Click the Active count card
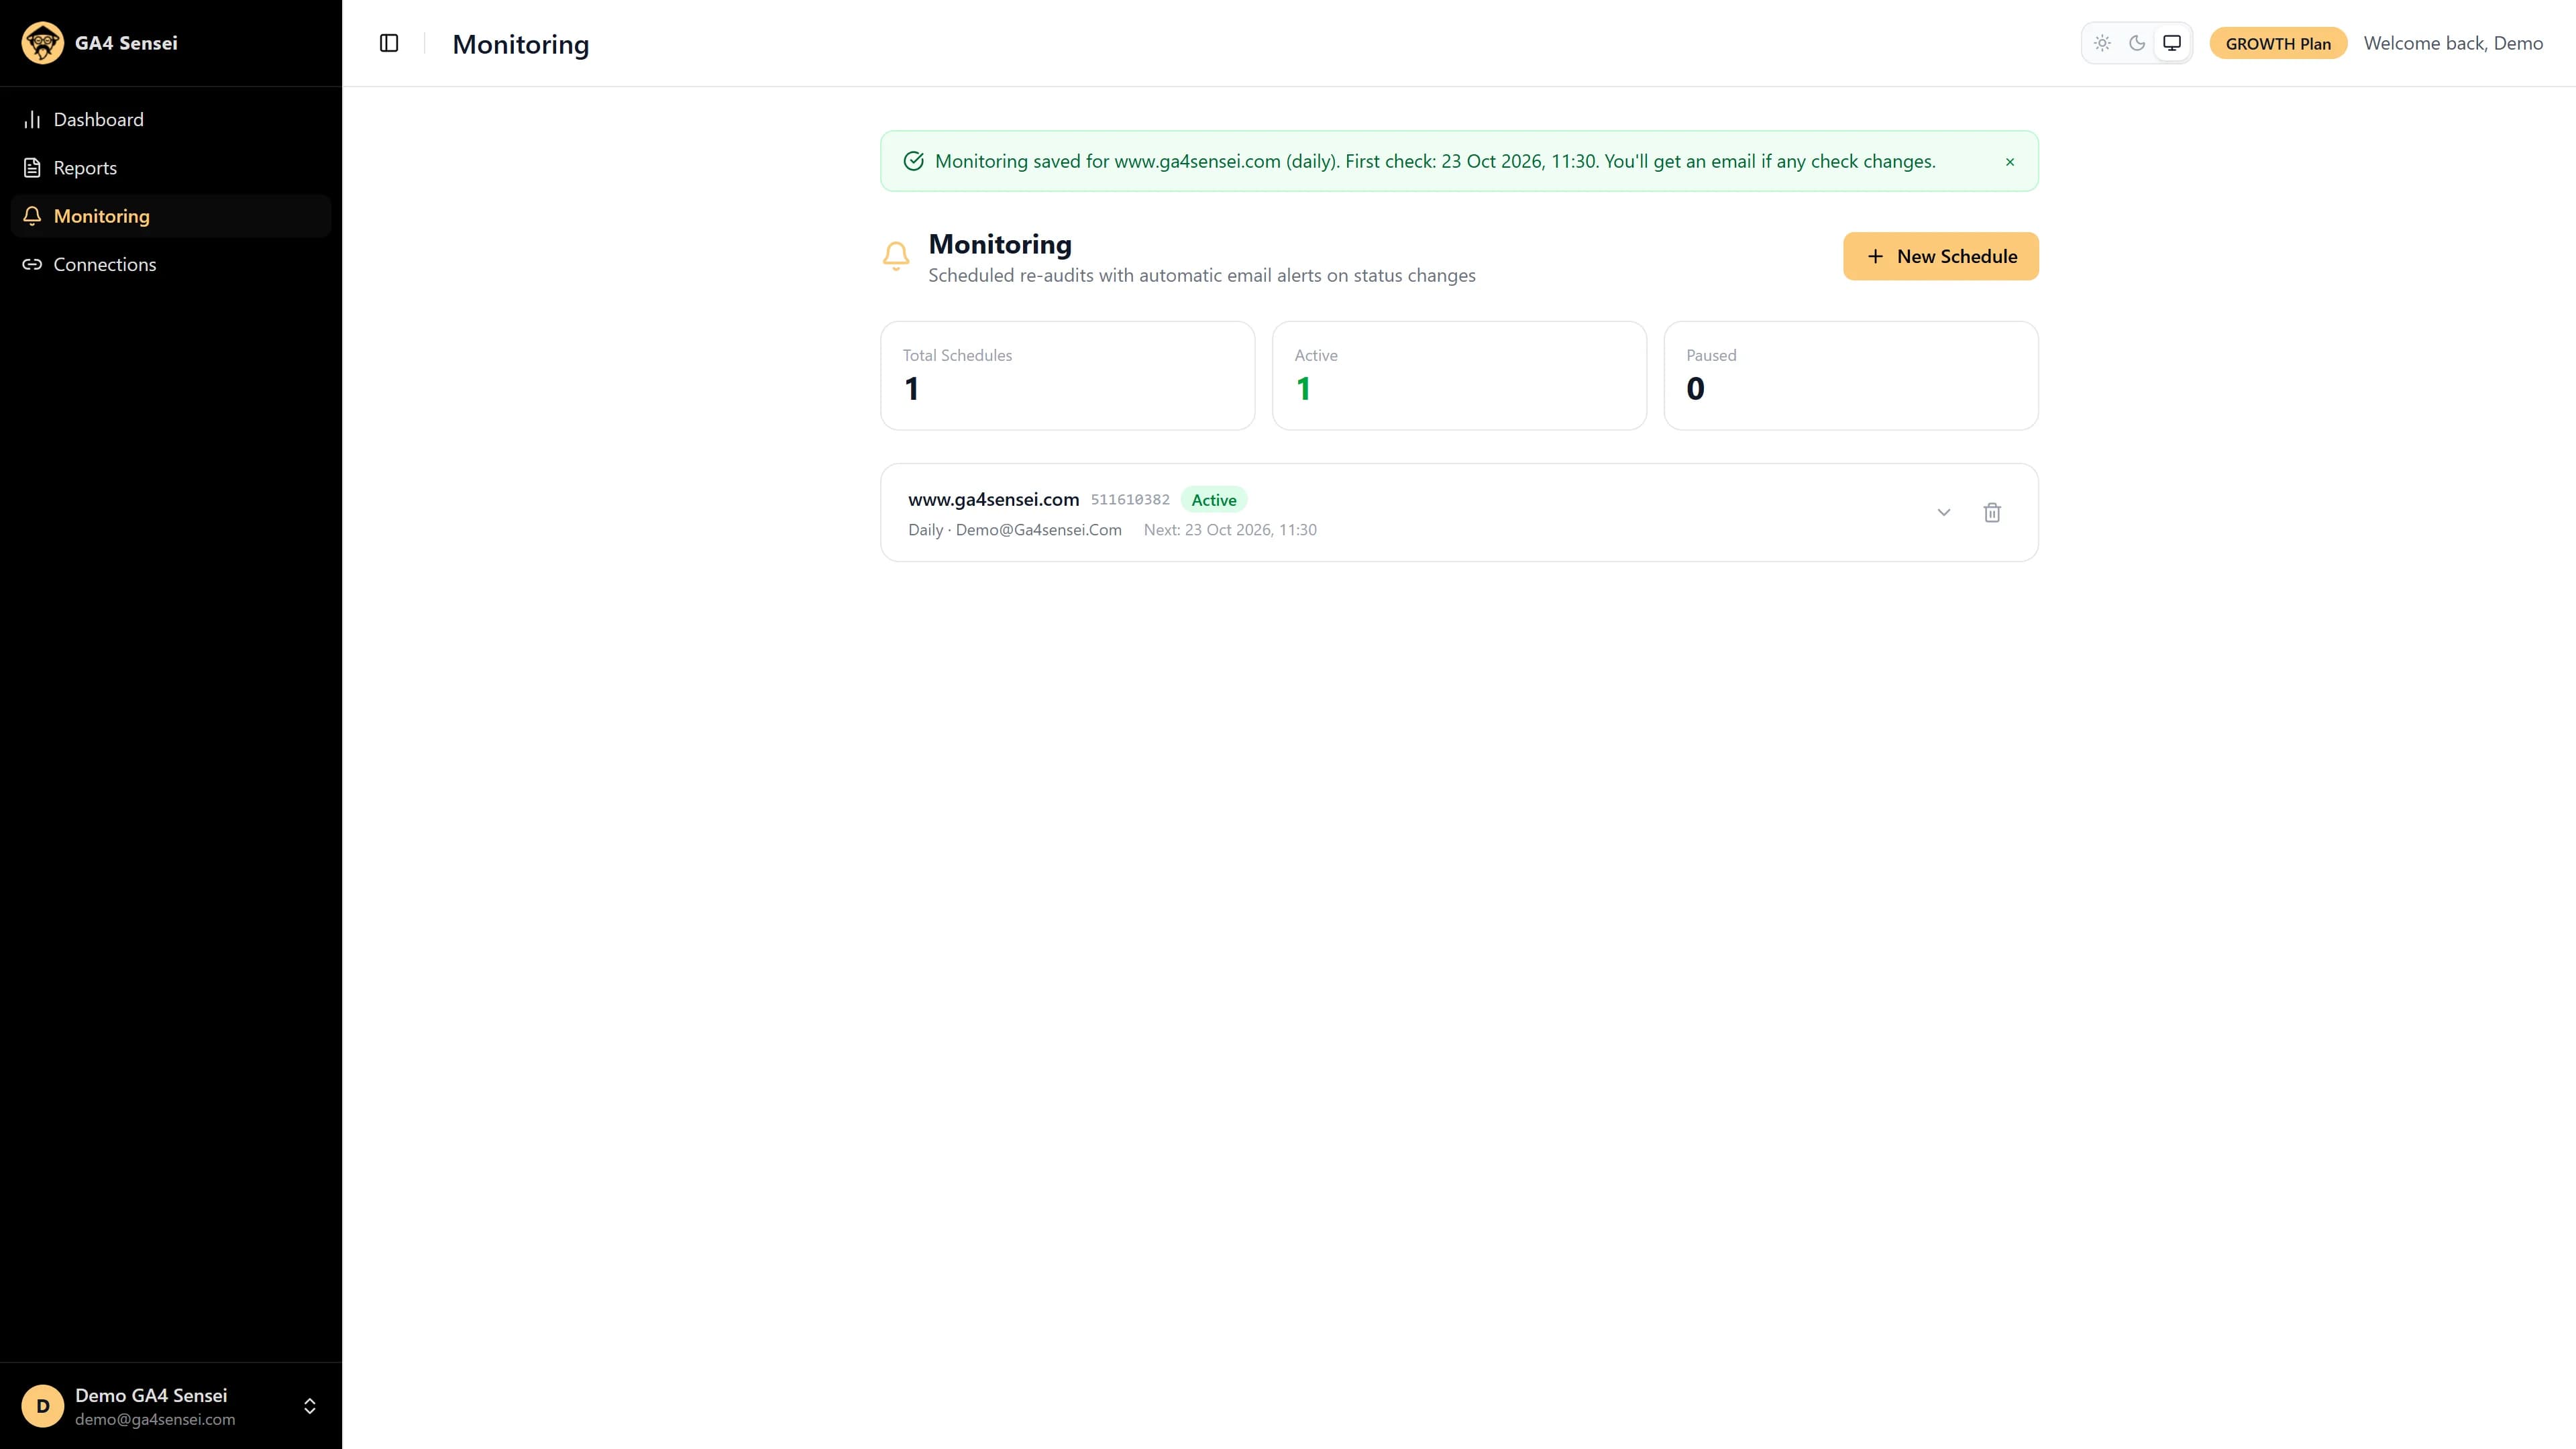Viewport: 2576px width, 1449px height. [1459, 376]
